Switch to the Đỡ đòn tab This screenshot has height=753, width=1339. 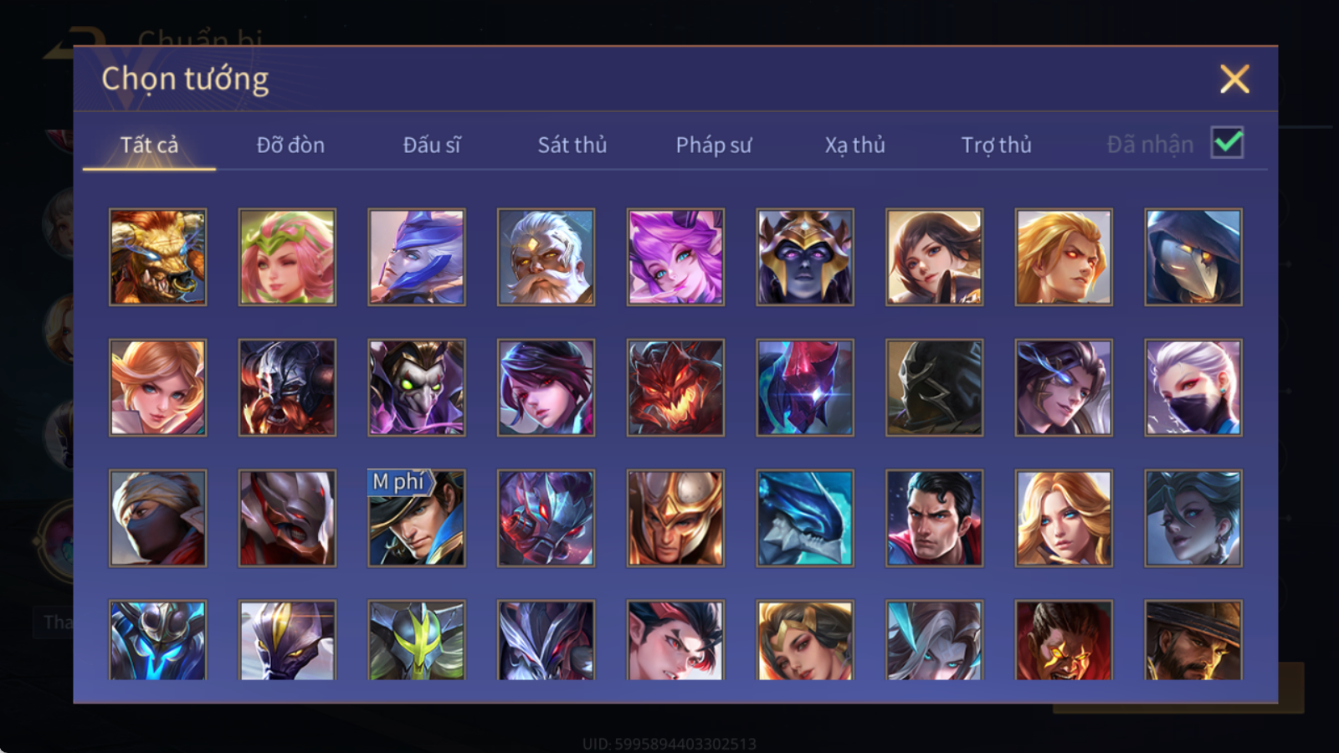click(x=290, y=145)
